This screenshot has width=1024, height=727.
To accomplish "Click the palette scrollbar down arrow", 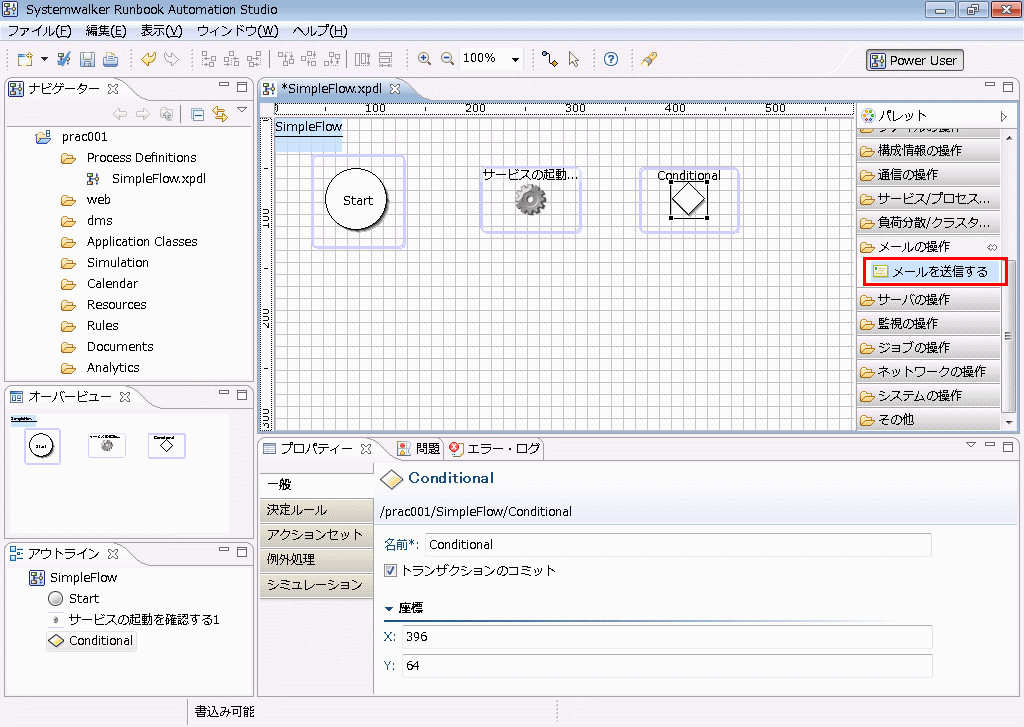I will 1010,422.
